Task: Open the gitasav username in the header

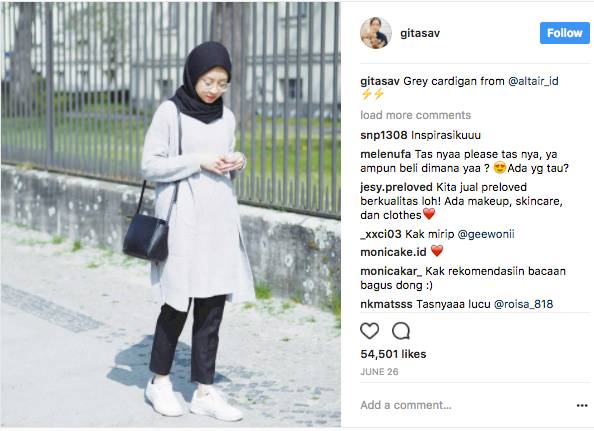Action: [420, 33]
